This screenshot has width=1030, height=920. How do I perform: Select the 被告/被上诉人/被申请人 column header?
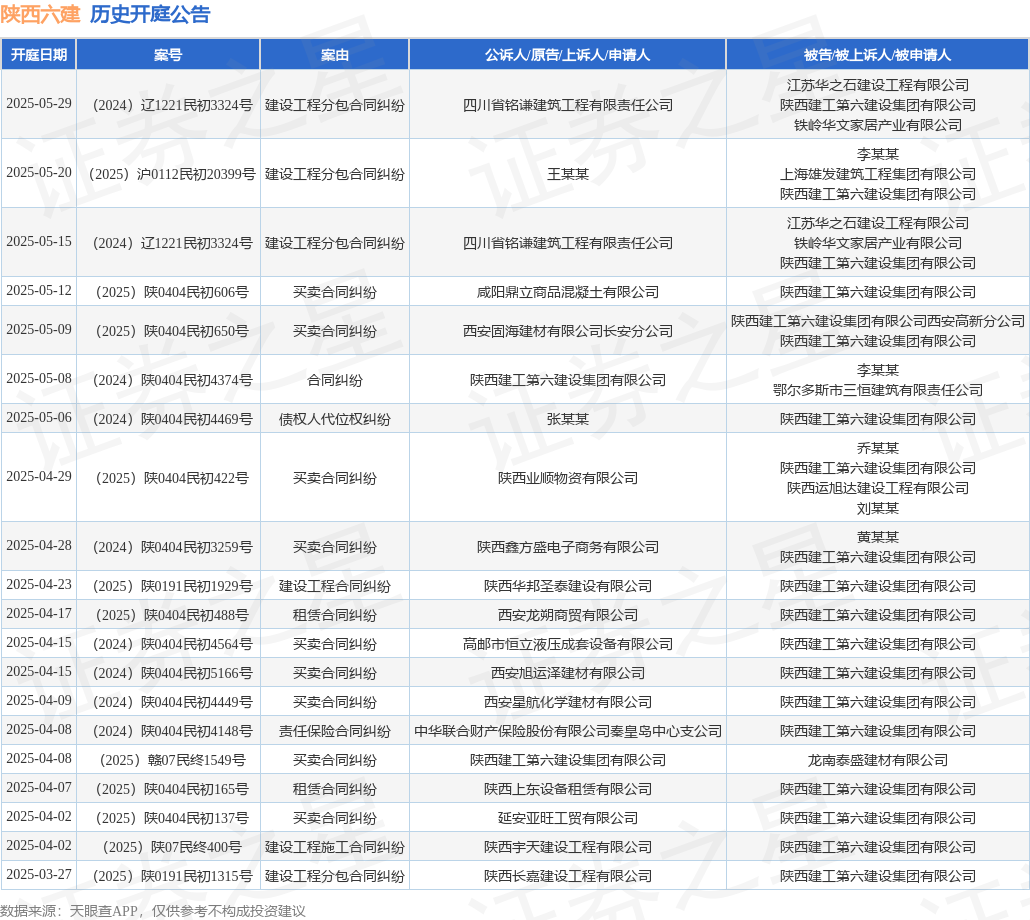[878, 55]
